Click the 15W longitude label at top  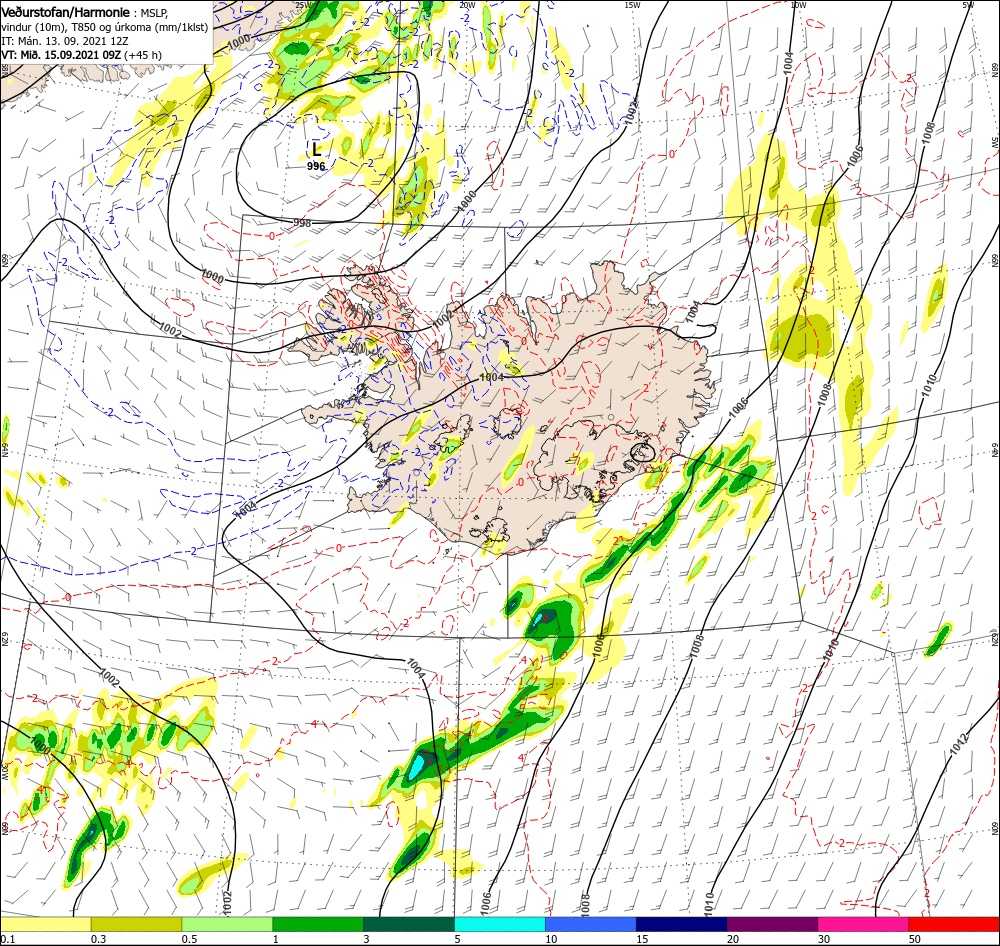click(x=632, y=5)
